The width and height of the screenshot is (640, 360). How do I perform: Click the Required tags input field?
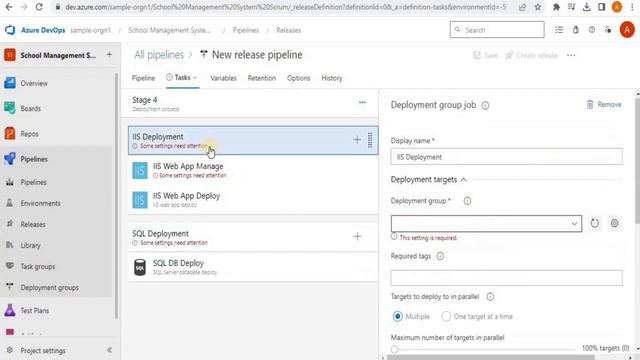pos(506,278)
